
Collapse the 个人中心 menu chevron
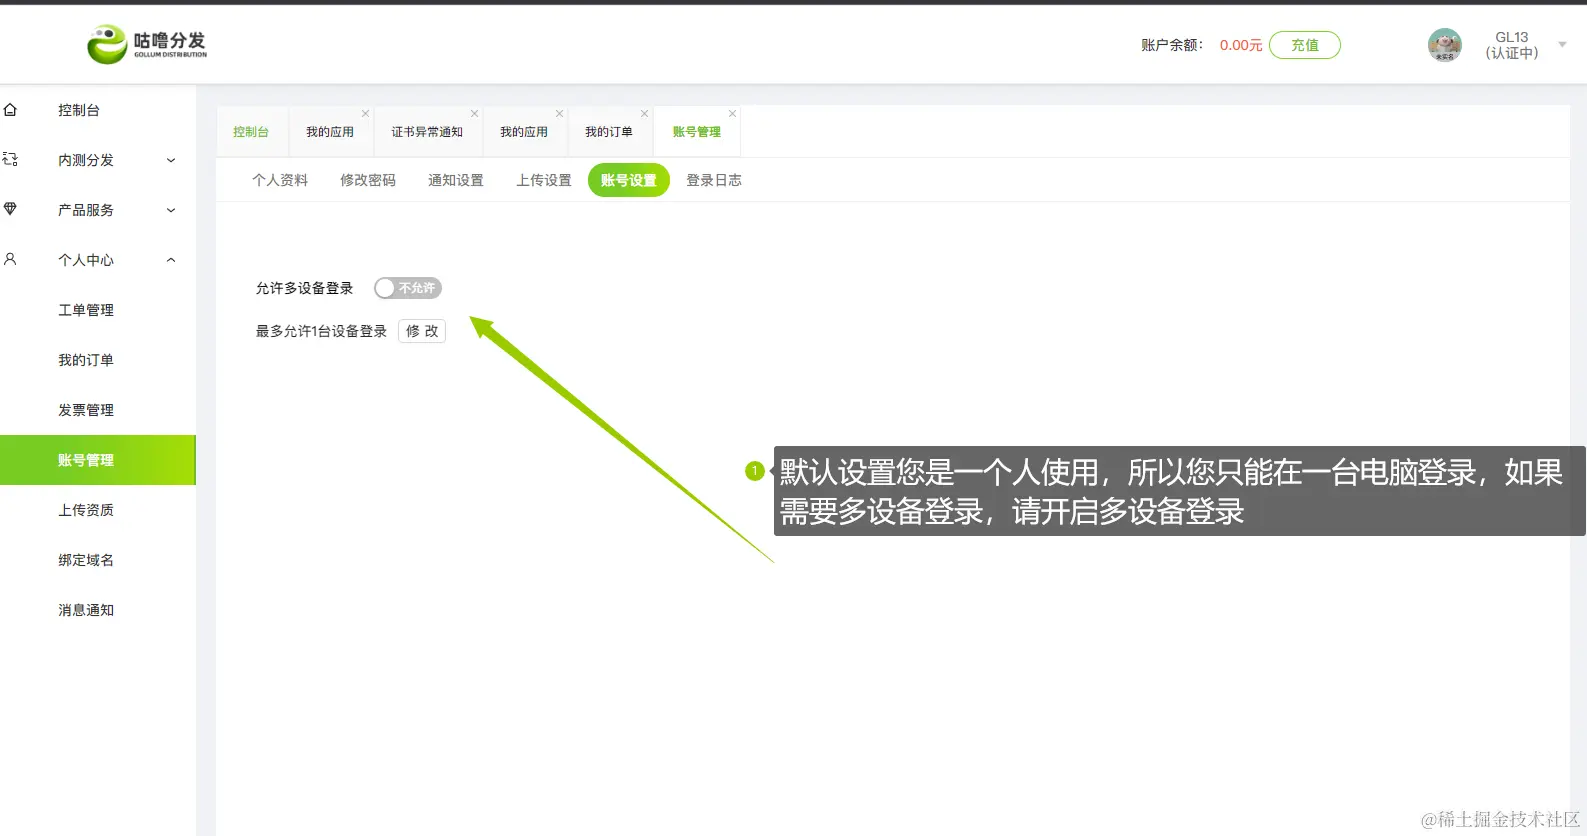tap(171, 260)
